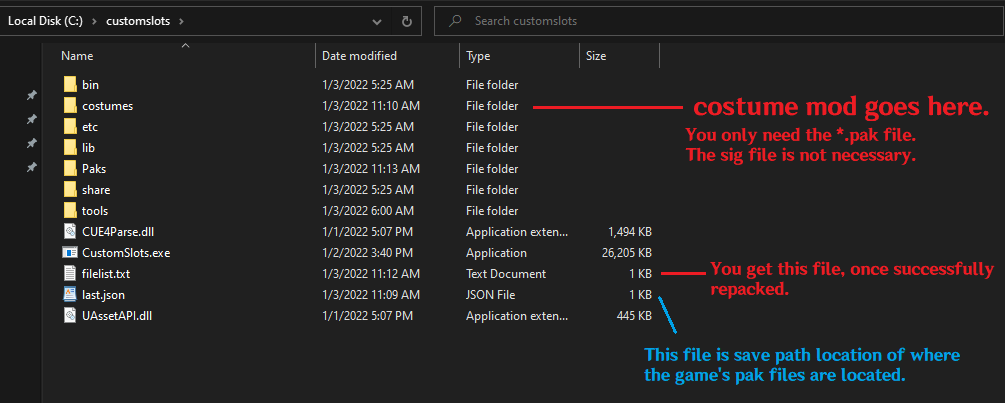The height and width of the screenshot is (403, 1005).
Task: Select the CustomSlots.exe application icon
Action: tap(71, 252)
